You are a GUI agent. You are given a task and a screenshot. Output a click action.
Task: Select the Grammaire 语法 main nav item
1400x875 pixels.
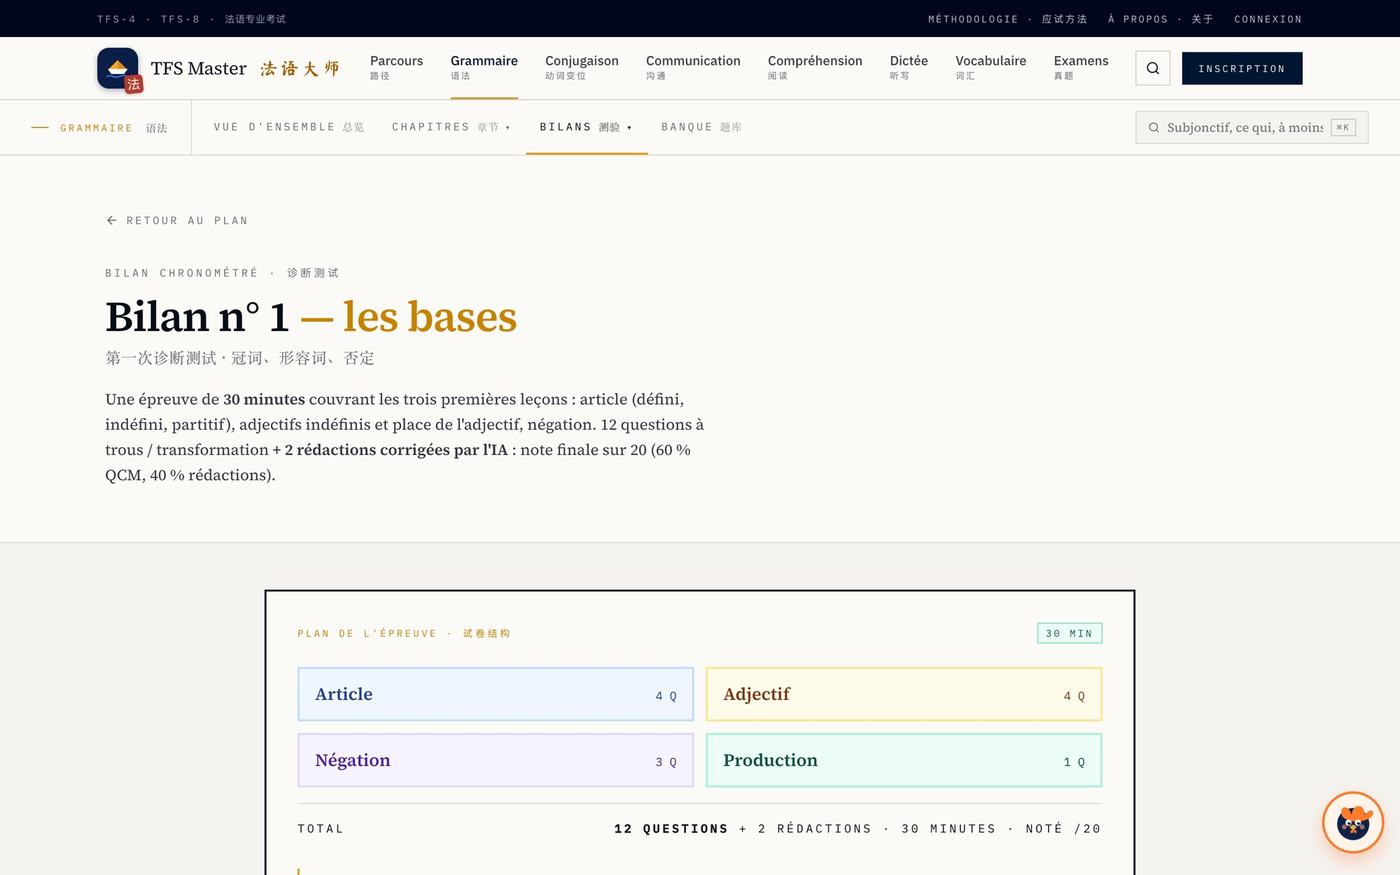coord(484,67)
